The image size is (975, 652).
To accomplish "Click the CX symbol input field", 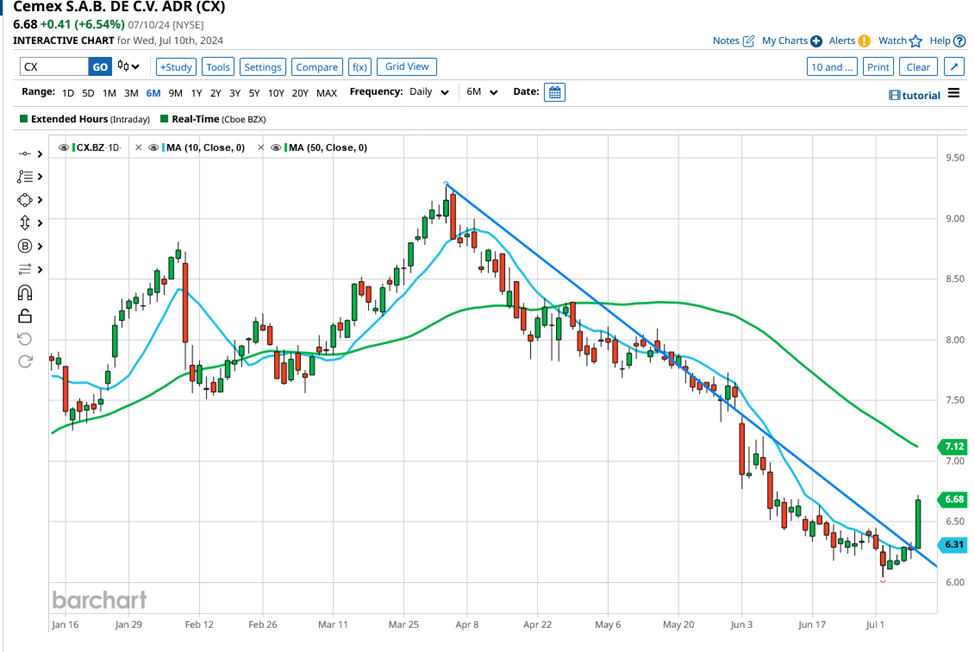I will click(x=53, y=67).
